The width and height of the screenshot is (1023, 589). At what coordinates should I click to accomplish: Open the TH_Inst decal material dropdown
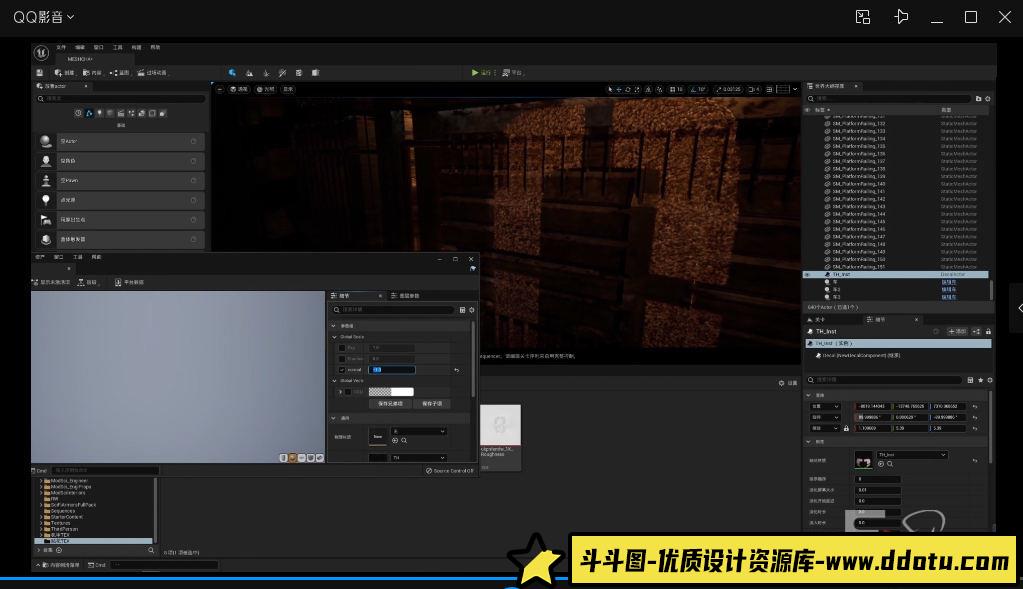point(911,455)
